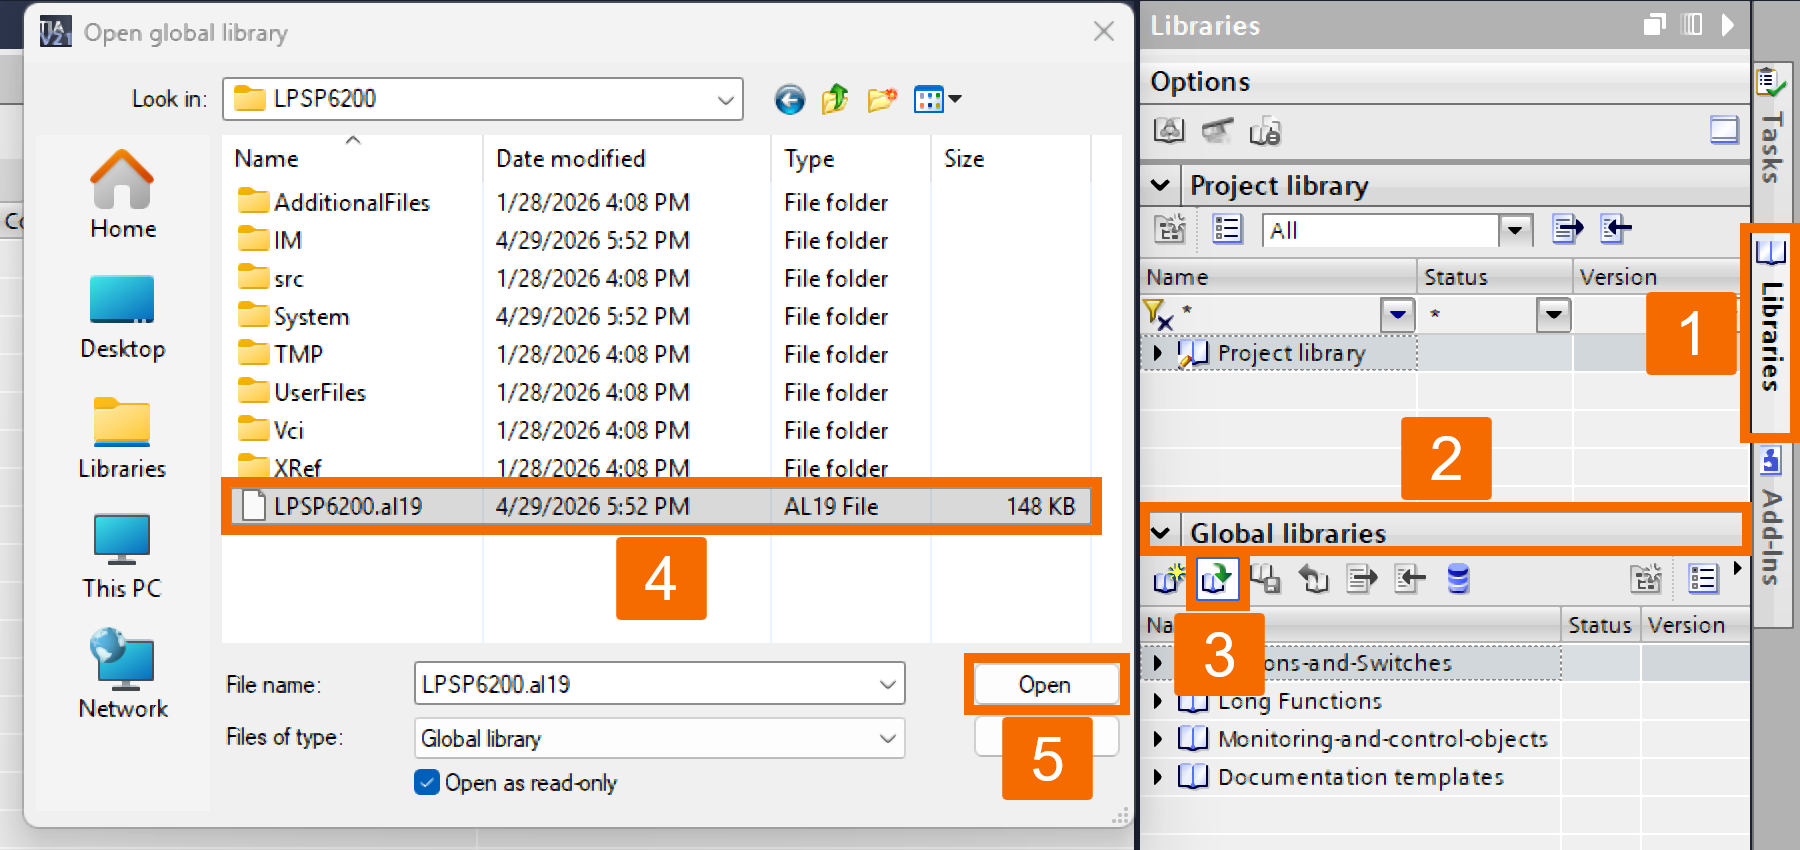
Task: Click the third Options icon with books and lock
Action: (x=1265, y=130)
